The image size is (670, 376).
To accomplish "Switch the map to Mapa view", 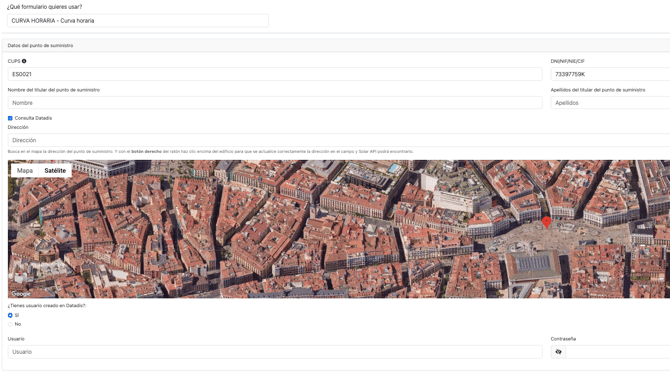I will 25,170.
